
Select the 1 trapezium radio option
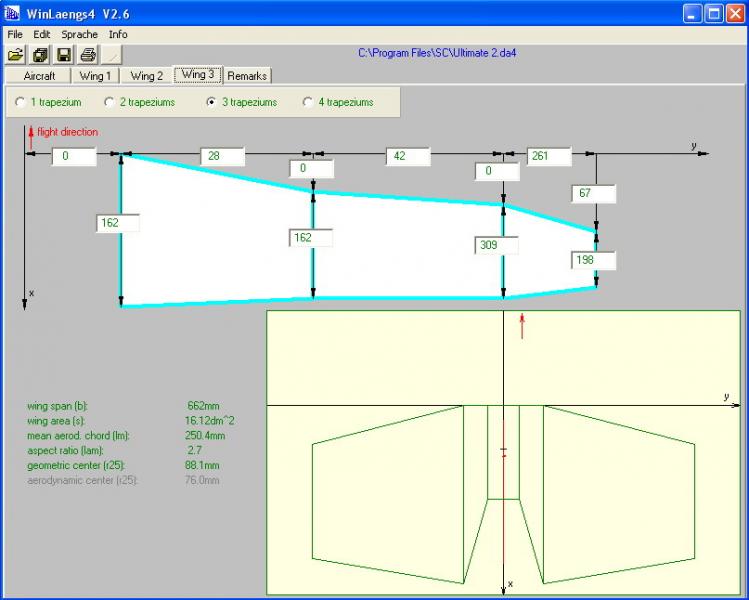21,102
